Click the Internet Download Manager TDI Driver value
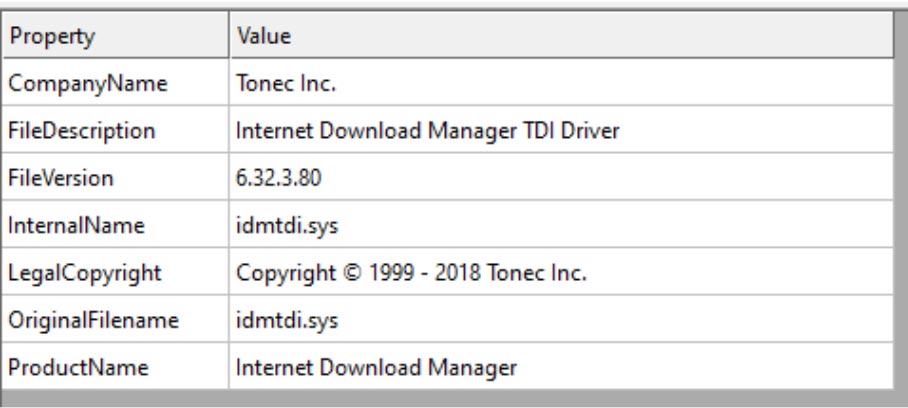The image size is (908, 408). [x=421, y=132]
